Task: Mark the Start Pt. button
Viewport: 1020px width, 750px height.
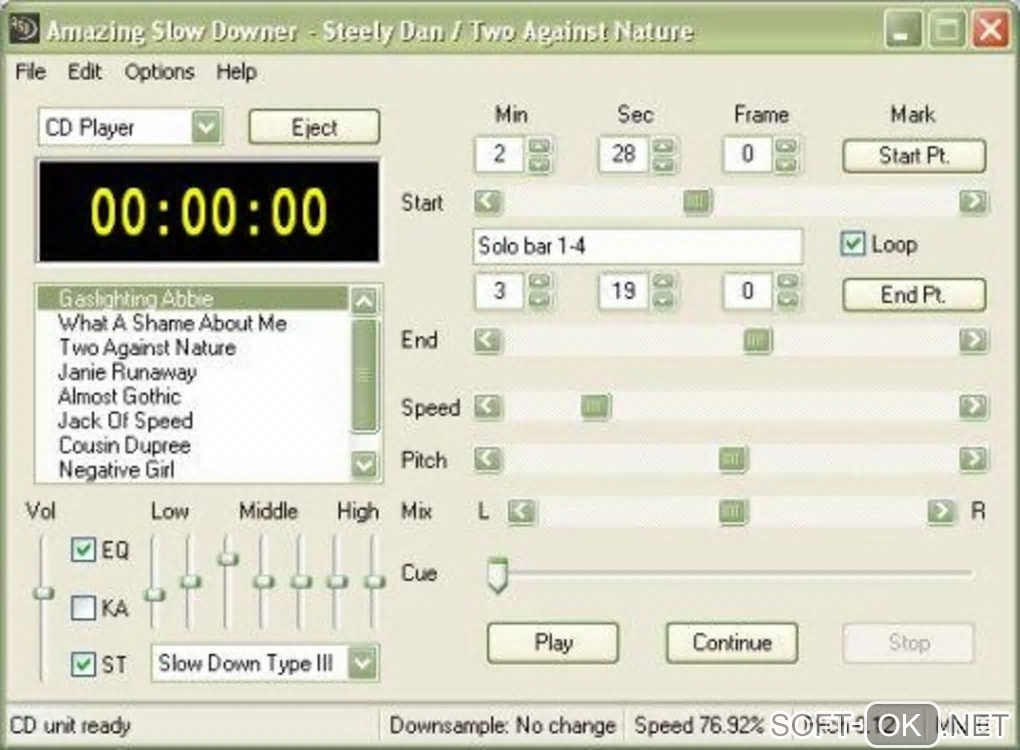Action: pos(914,155)
